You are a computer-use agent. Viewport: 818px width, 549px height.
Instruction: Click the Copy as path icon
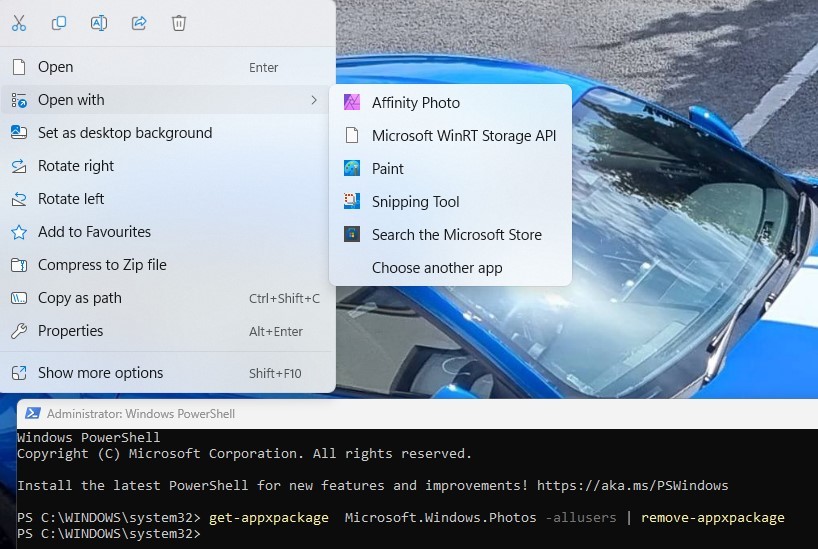[19, 298]
